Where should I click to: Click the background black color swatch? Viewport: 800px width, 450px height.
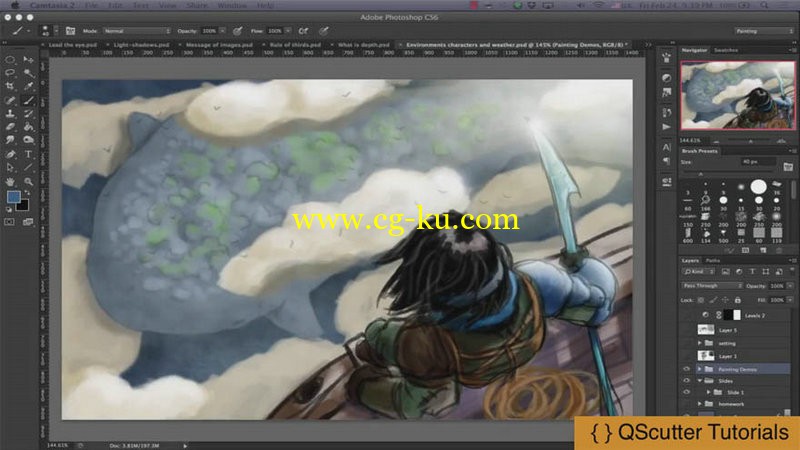click(x=23, y=206)
